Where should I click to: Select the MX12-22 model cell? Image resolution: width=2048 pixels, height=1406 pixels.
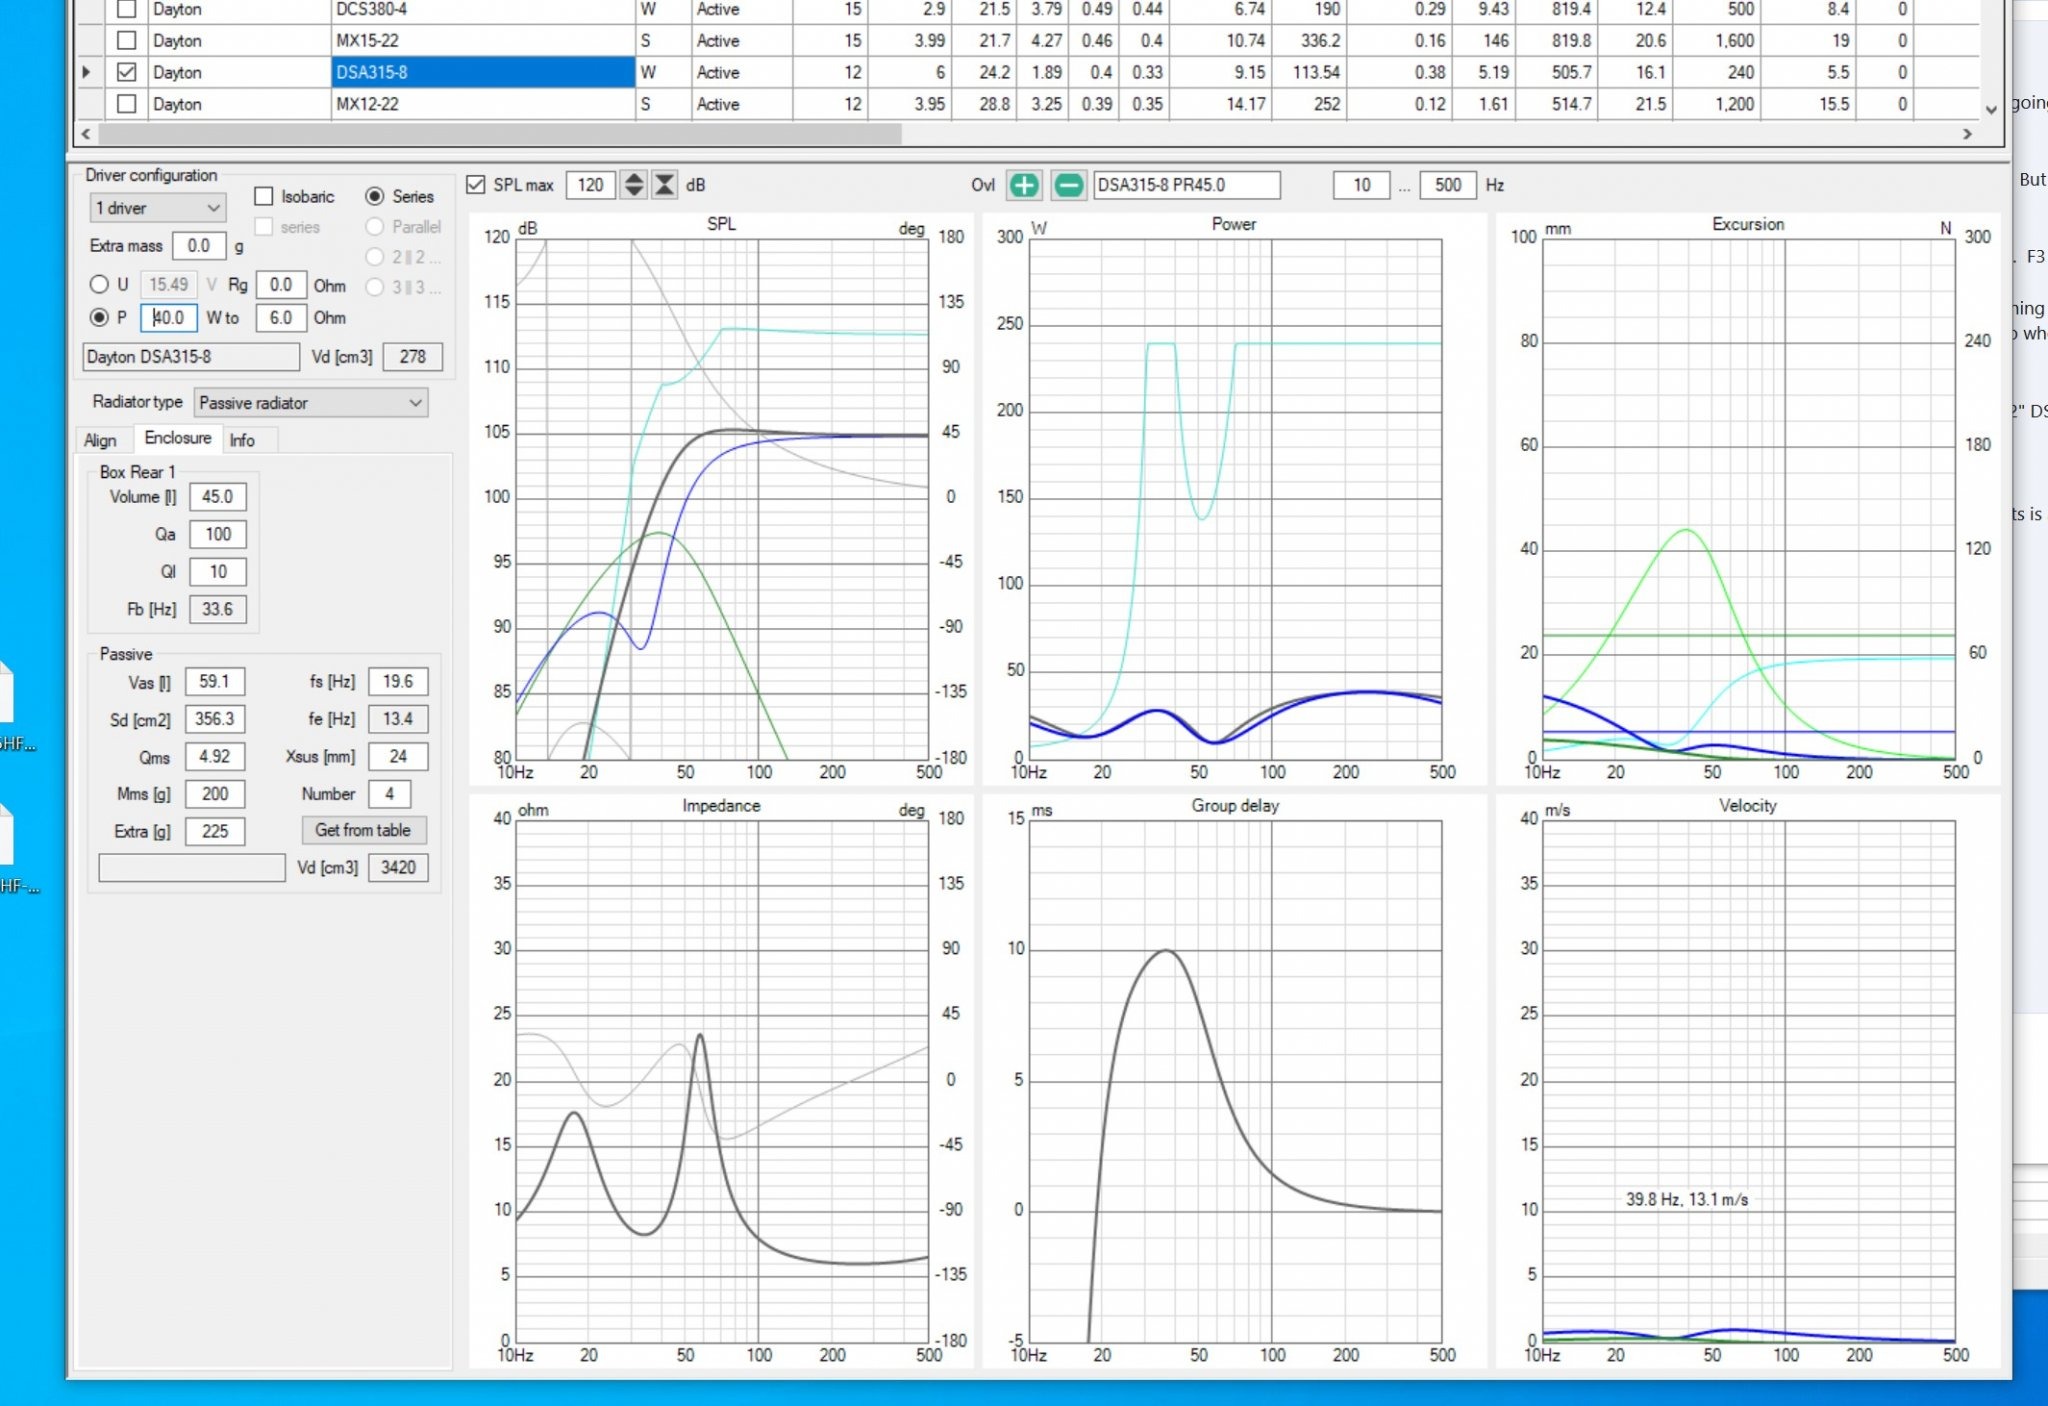click(x=483, y=103)
